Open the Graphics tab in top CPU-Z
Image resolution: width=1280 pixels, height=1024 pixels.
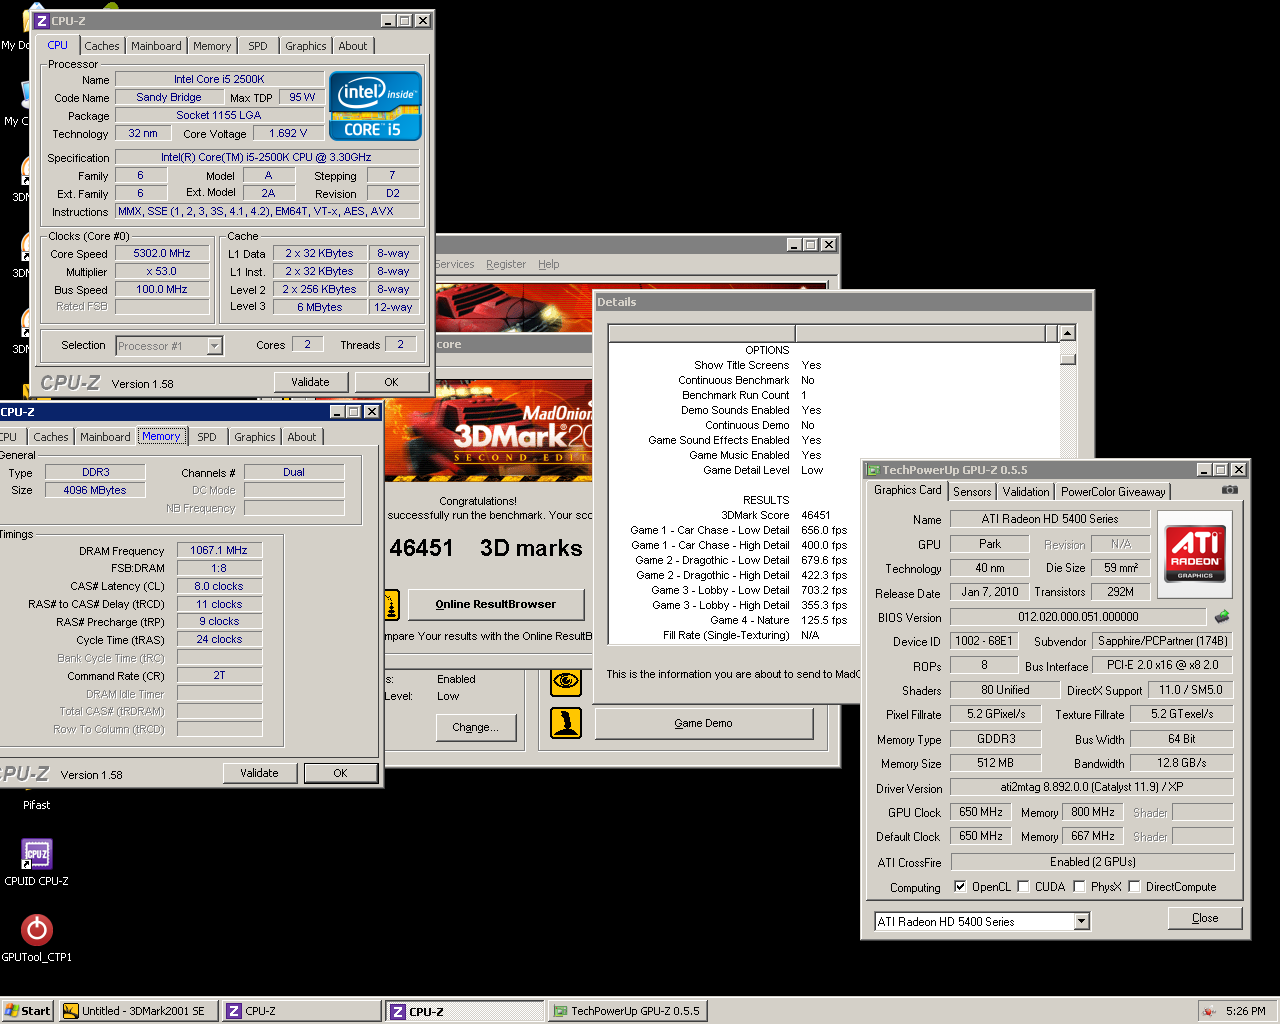coord(305,46)
